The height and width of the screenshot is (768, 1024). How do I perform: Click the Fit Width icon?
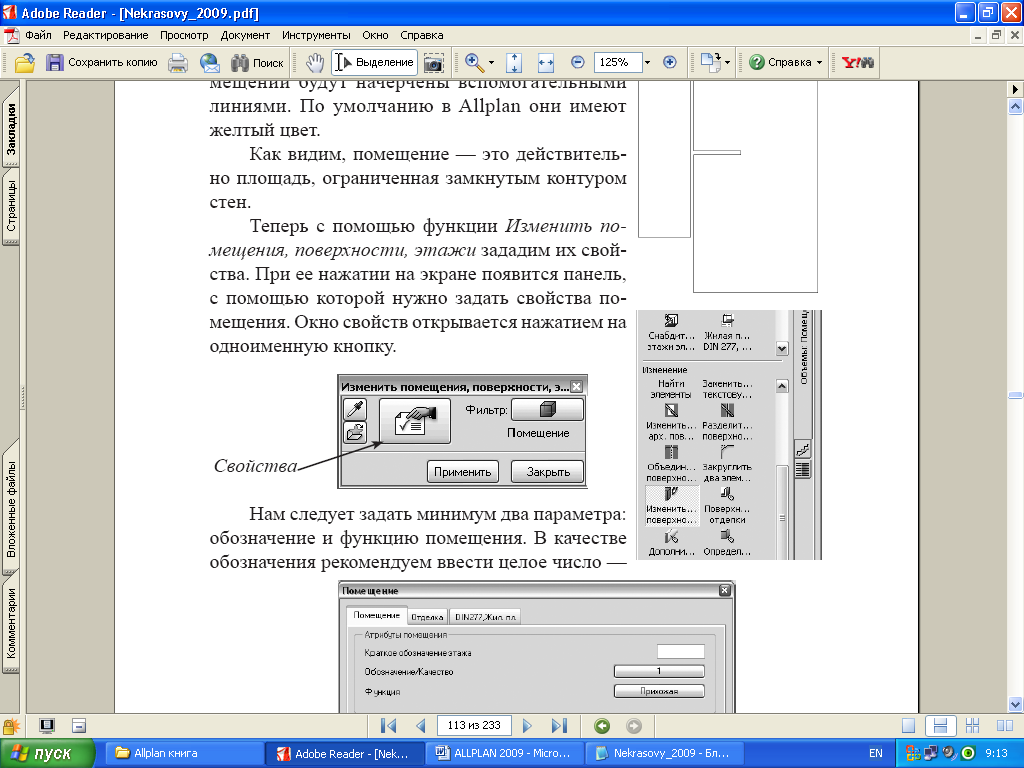(x=545, y=63)
